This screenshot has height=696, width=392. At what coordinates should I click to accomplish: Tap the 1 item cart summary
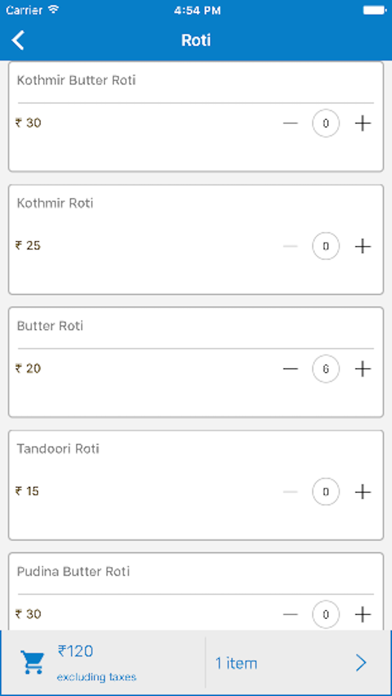point(236,663)
